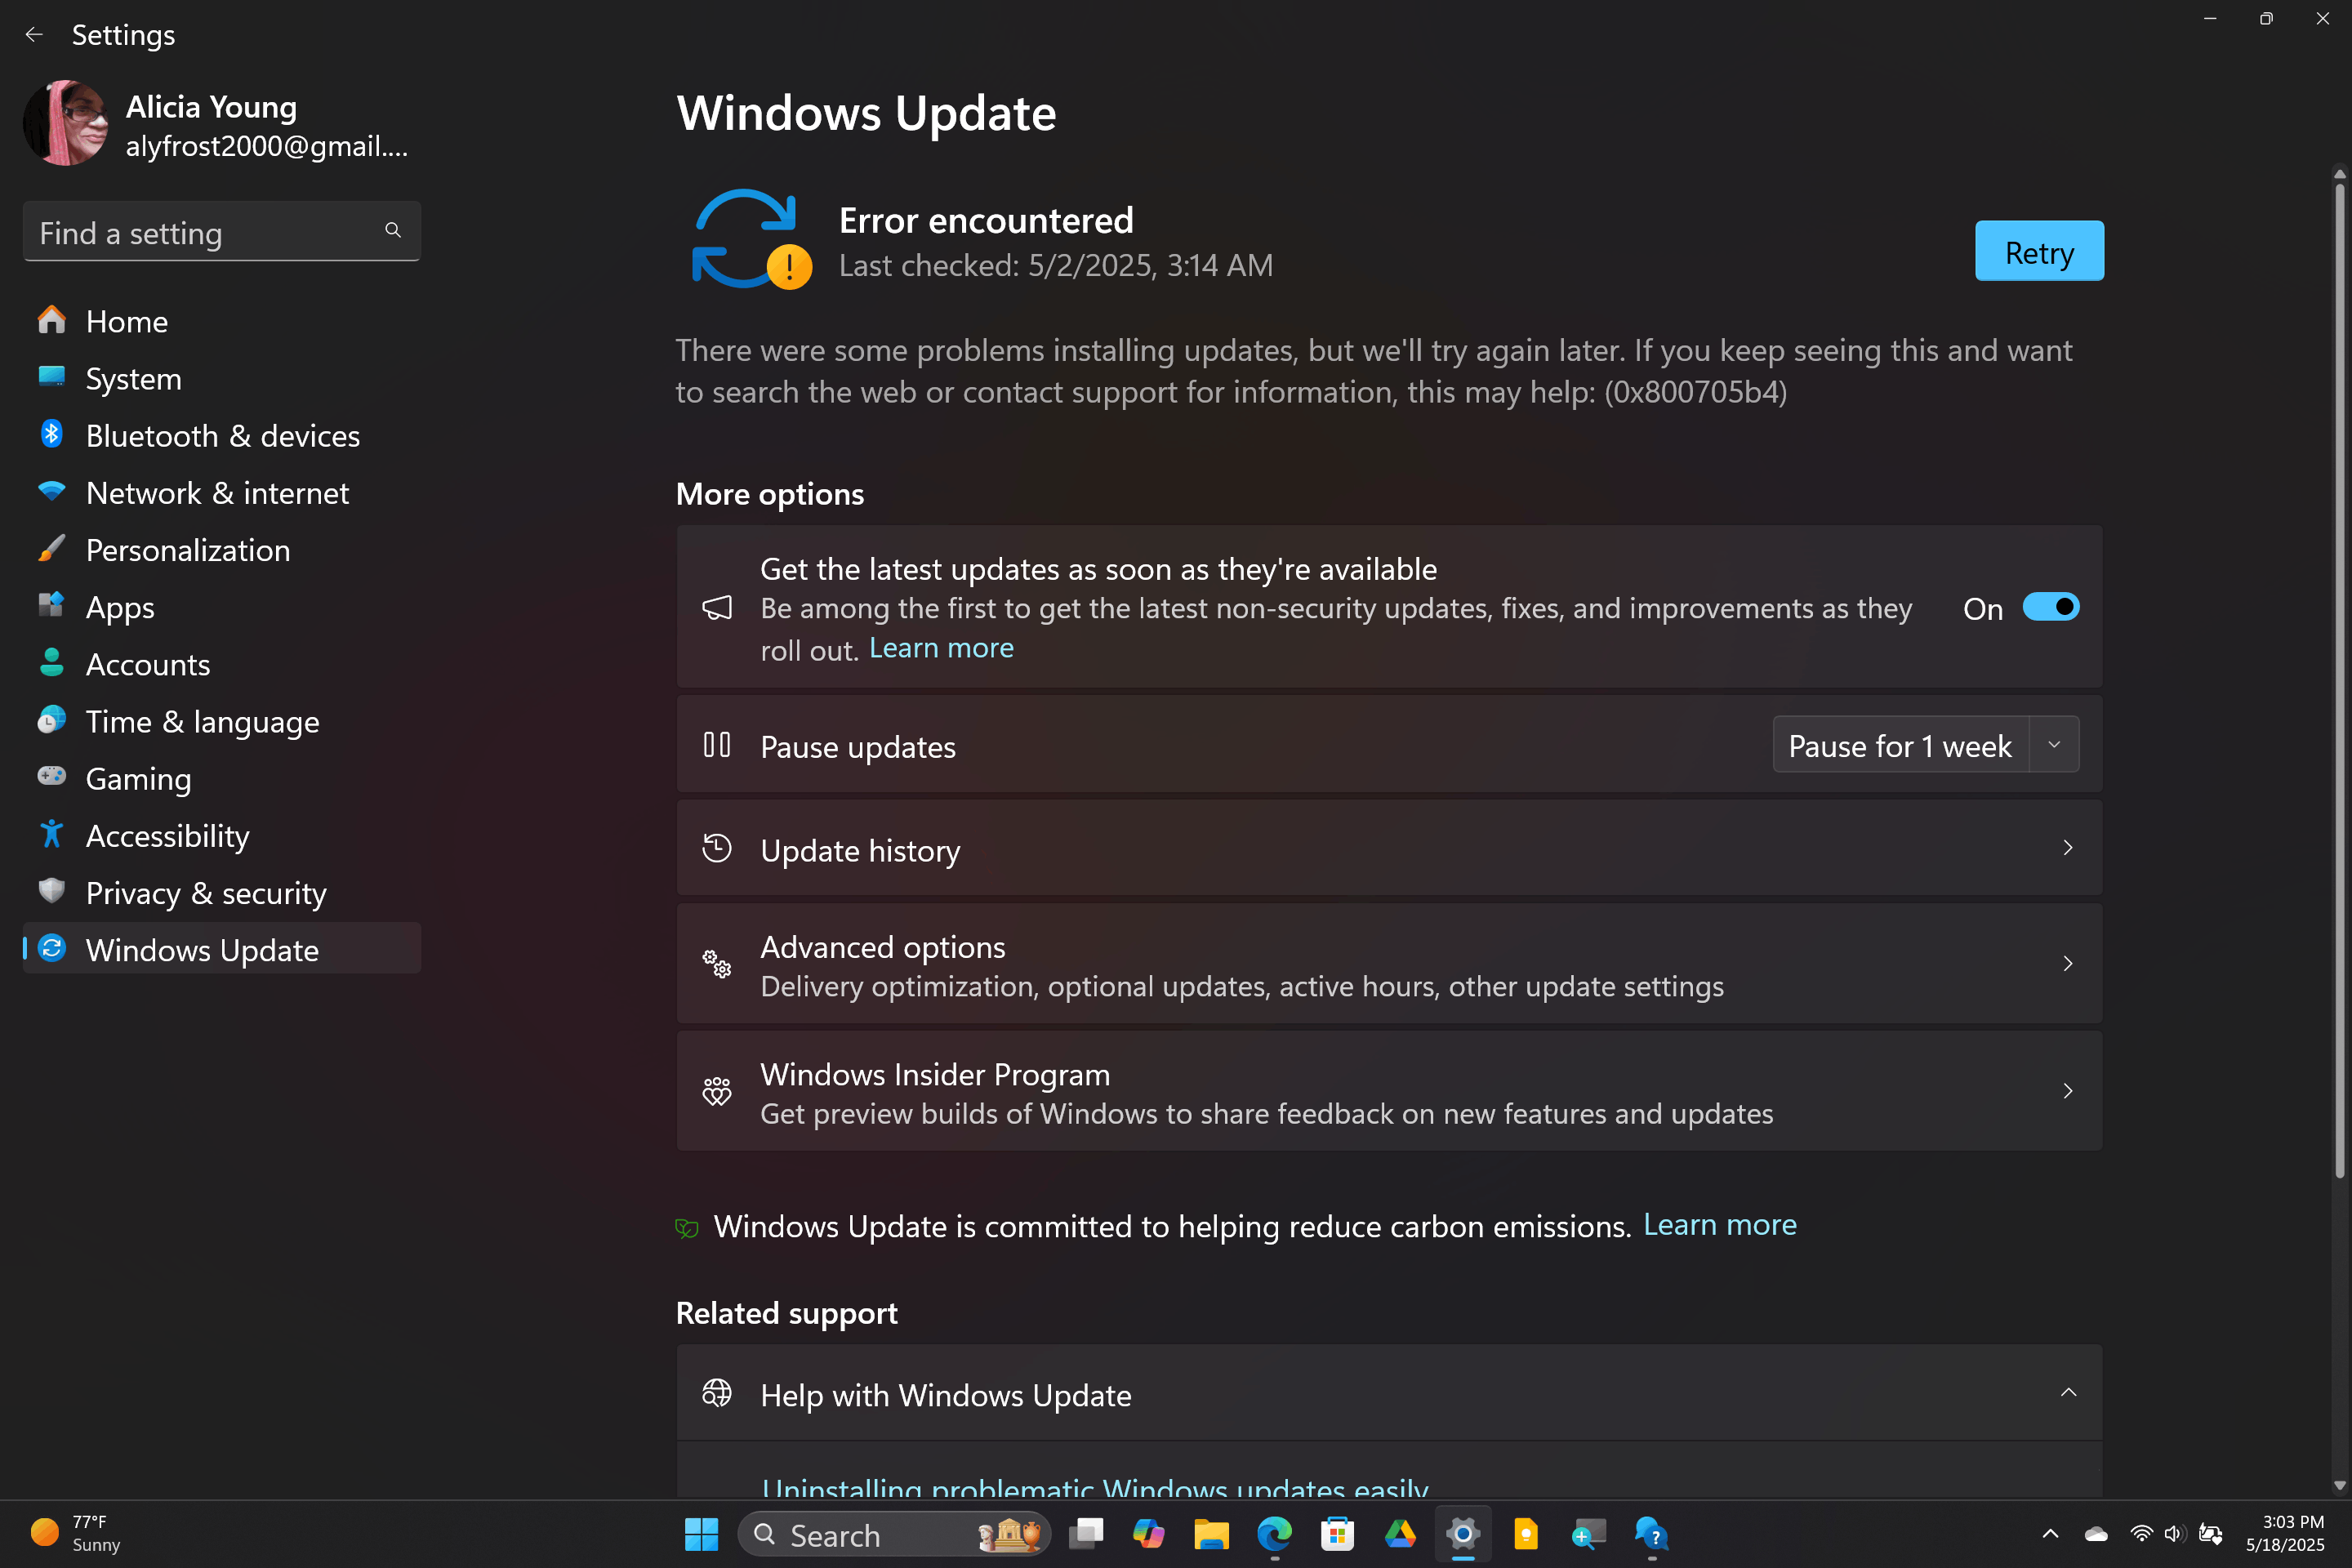Open Microsoft Edge from the taskbar

[1274, 1534]
